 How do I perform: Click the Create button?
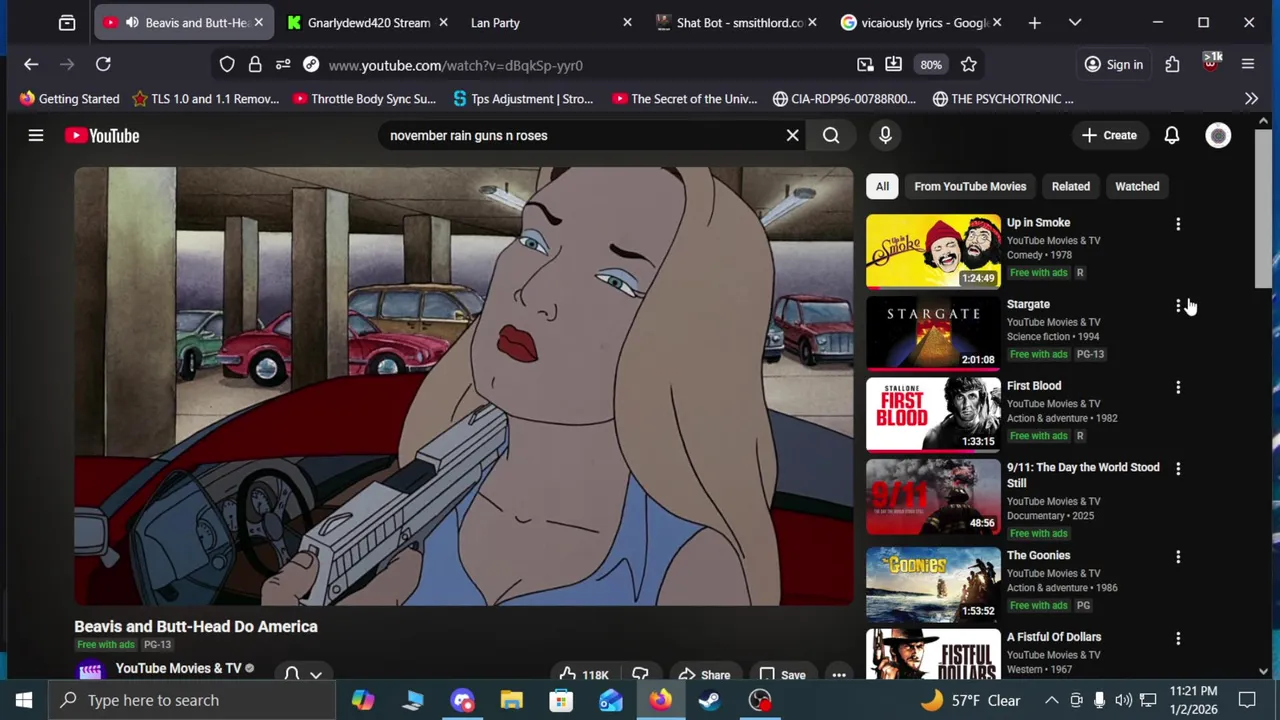(1109, 135)
